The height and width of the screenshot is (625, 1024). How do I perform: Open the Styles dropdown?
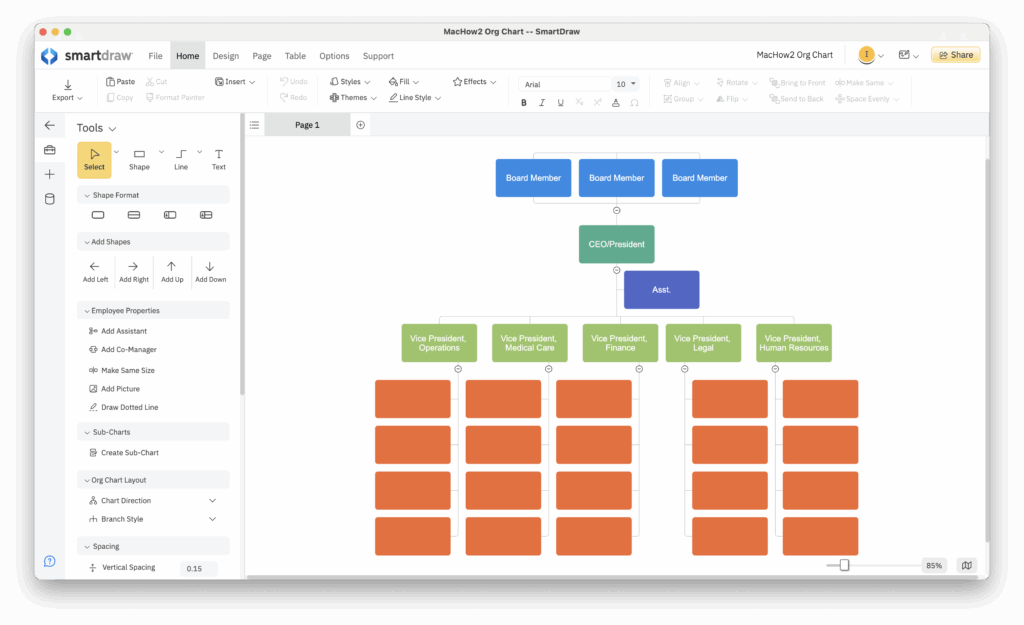pyautogui.click(x=350, y=82)
